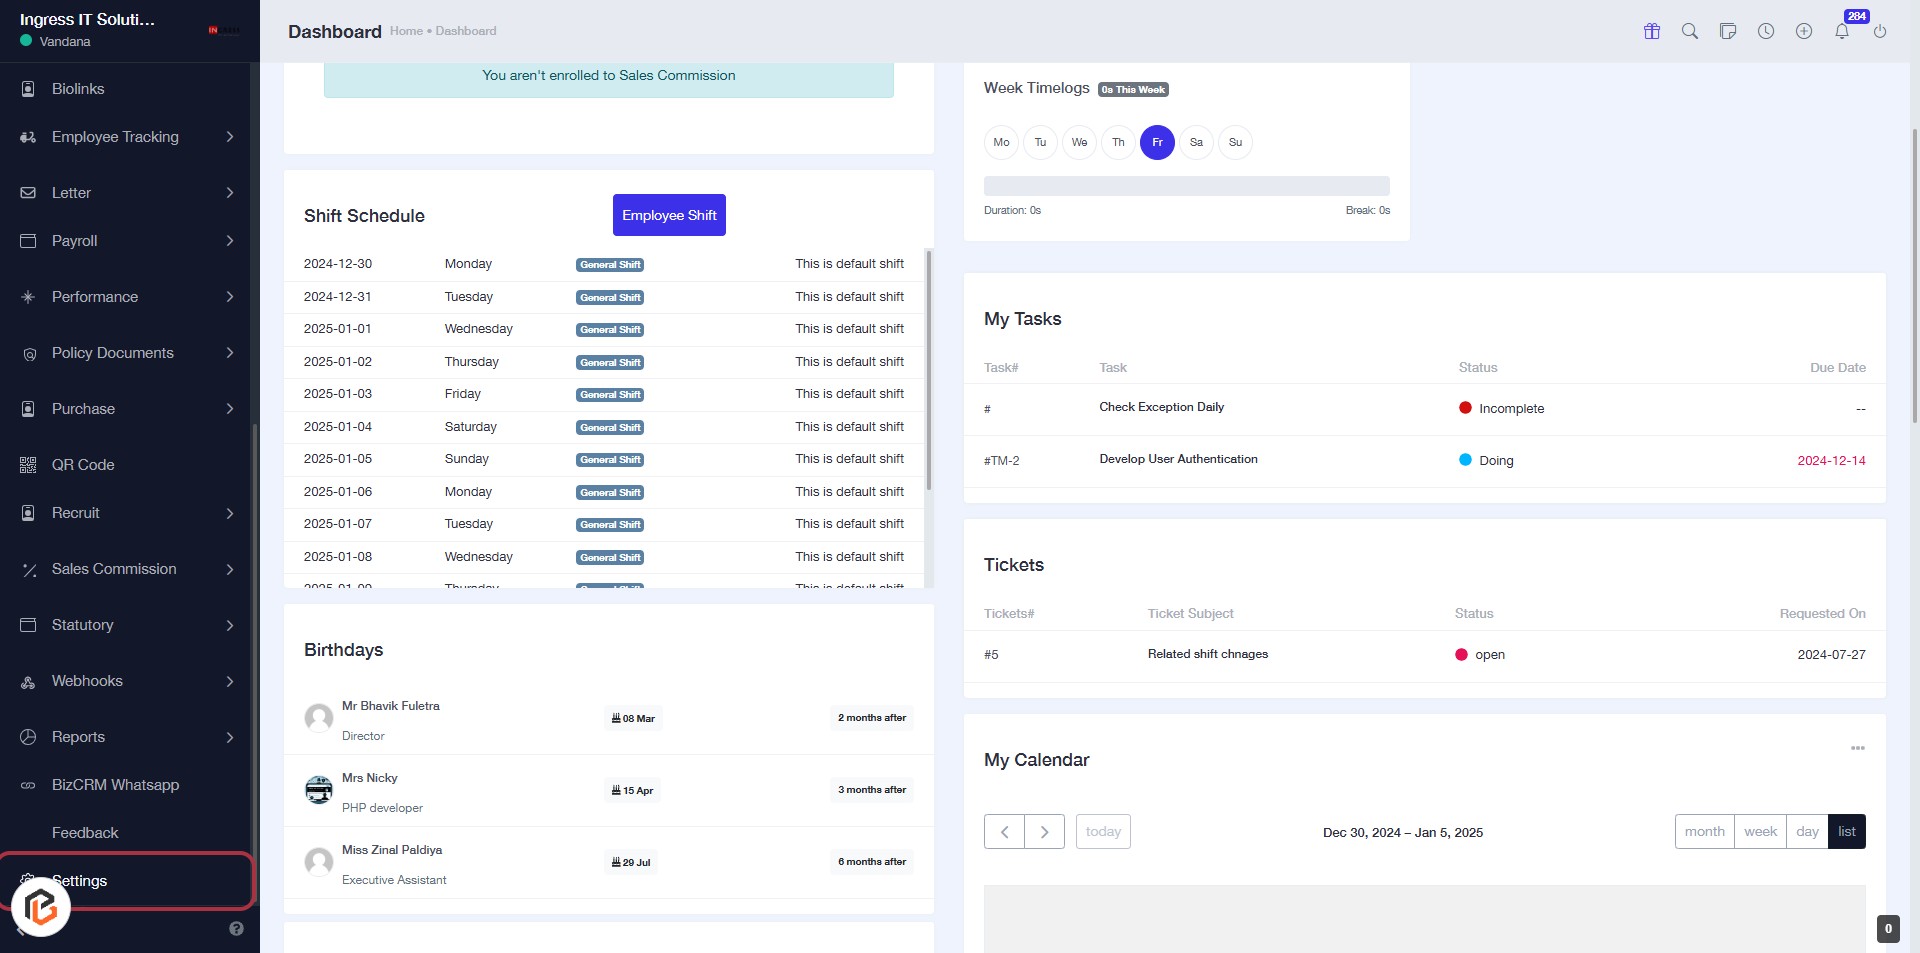Click the clock timer icon
Screen dimensions: 1920x953
pos(1766,31)
